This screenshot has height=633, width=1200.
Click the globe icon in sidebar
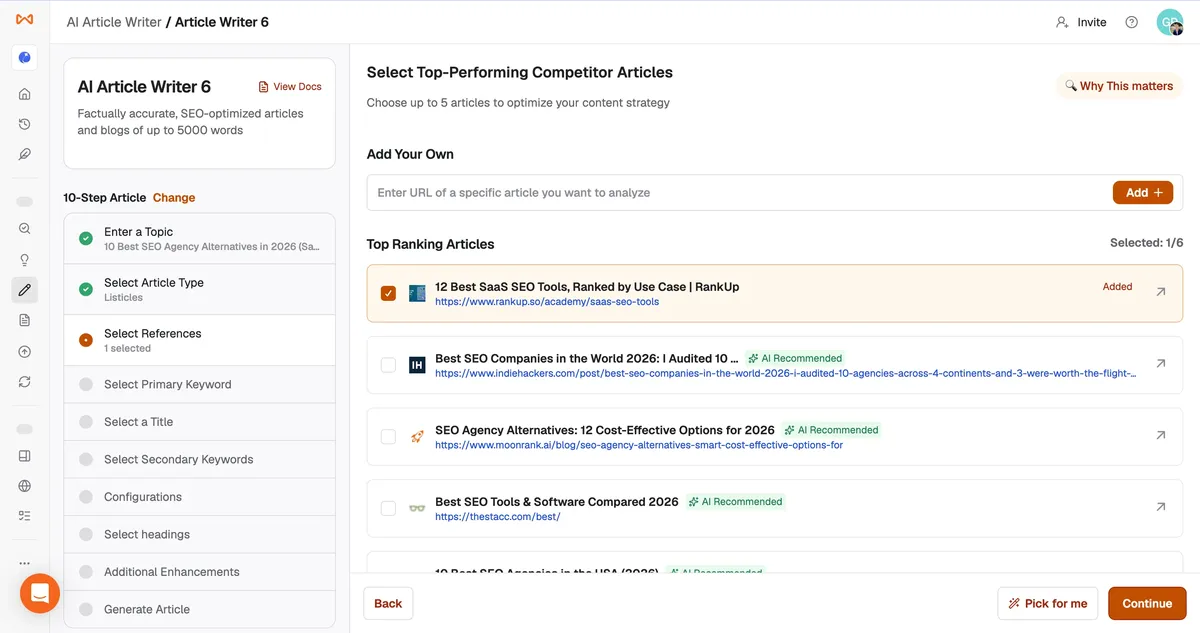(25, 486)
